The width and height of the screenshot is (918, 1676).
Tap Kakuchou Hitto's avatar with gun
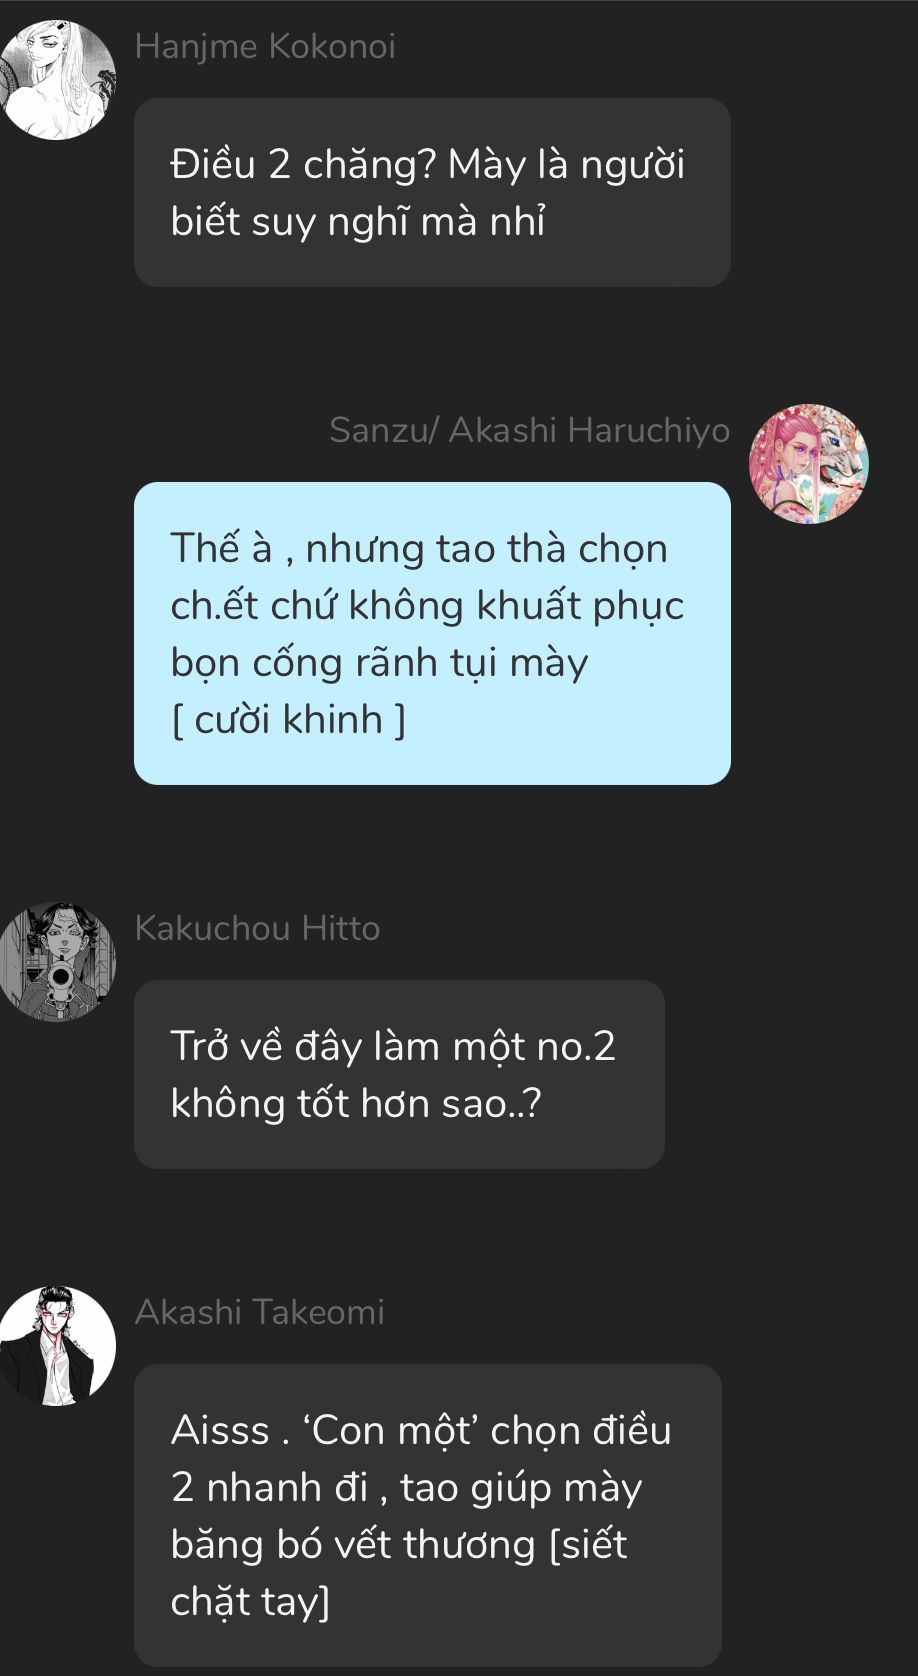(x=57, y=962)
